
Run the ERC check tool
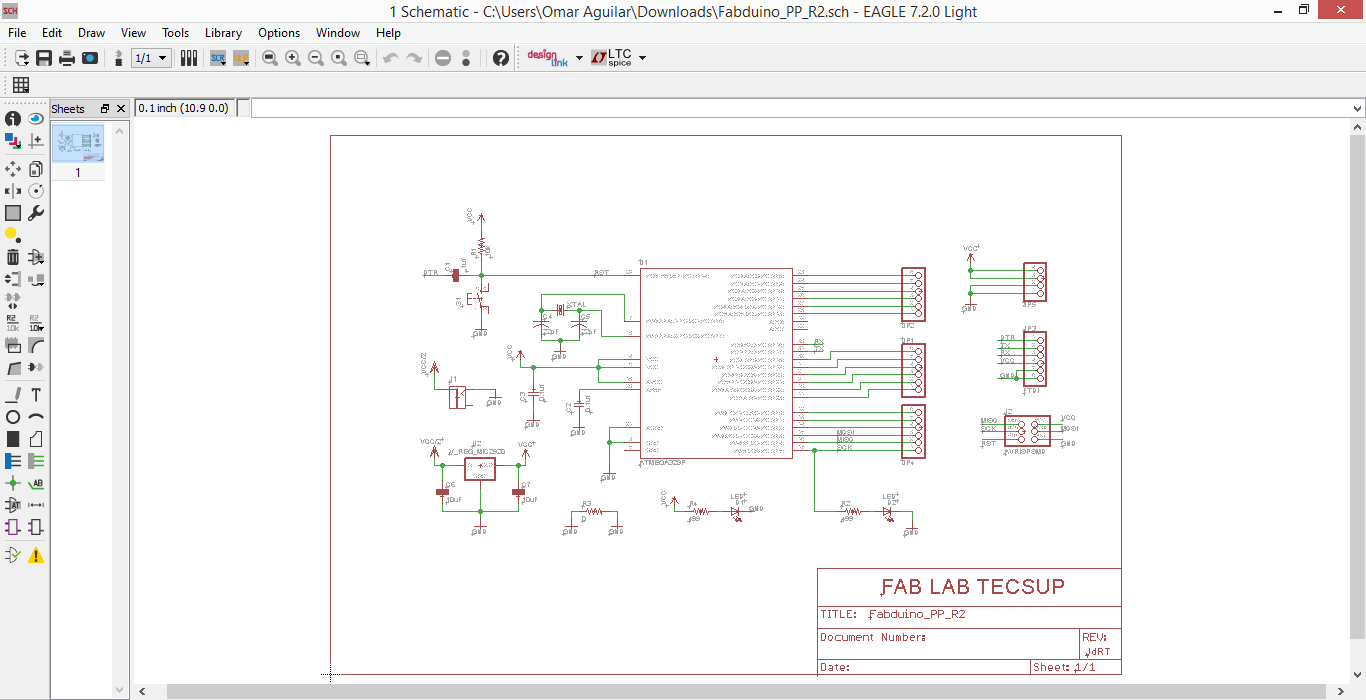pyautogui.click(x=13, y=555)
